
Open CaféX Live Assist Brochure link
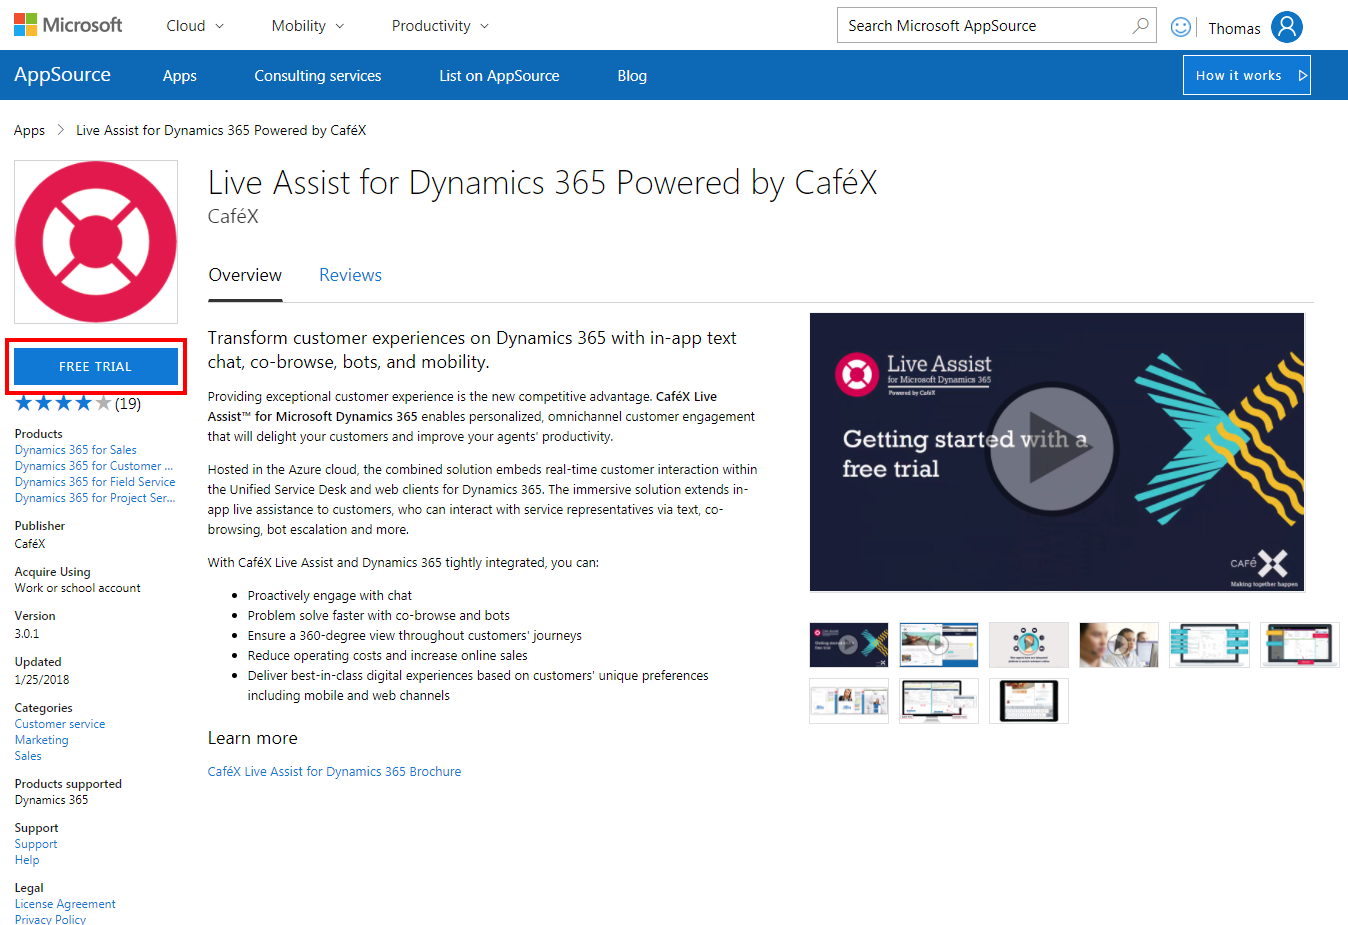(x=334, y=771)
